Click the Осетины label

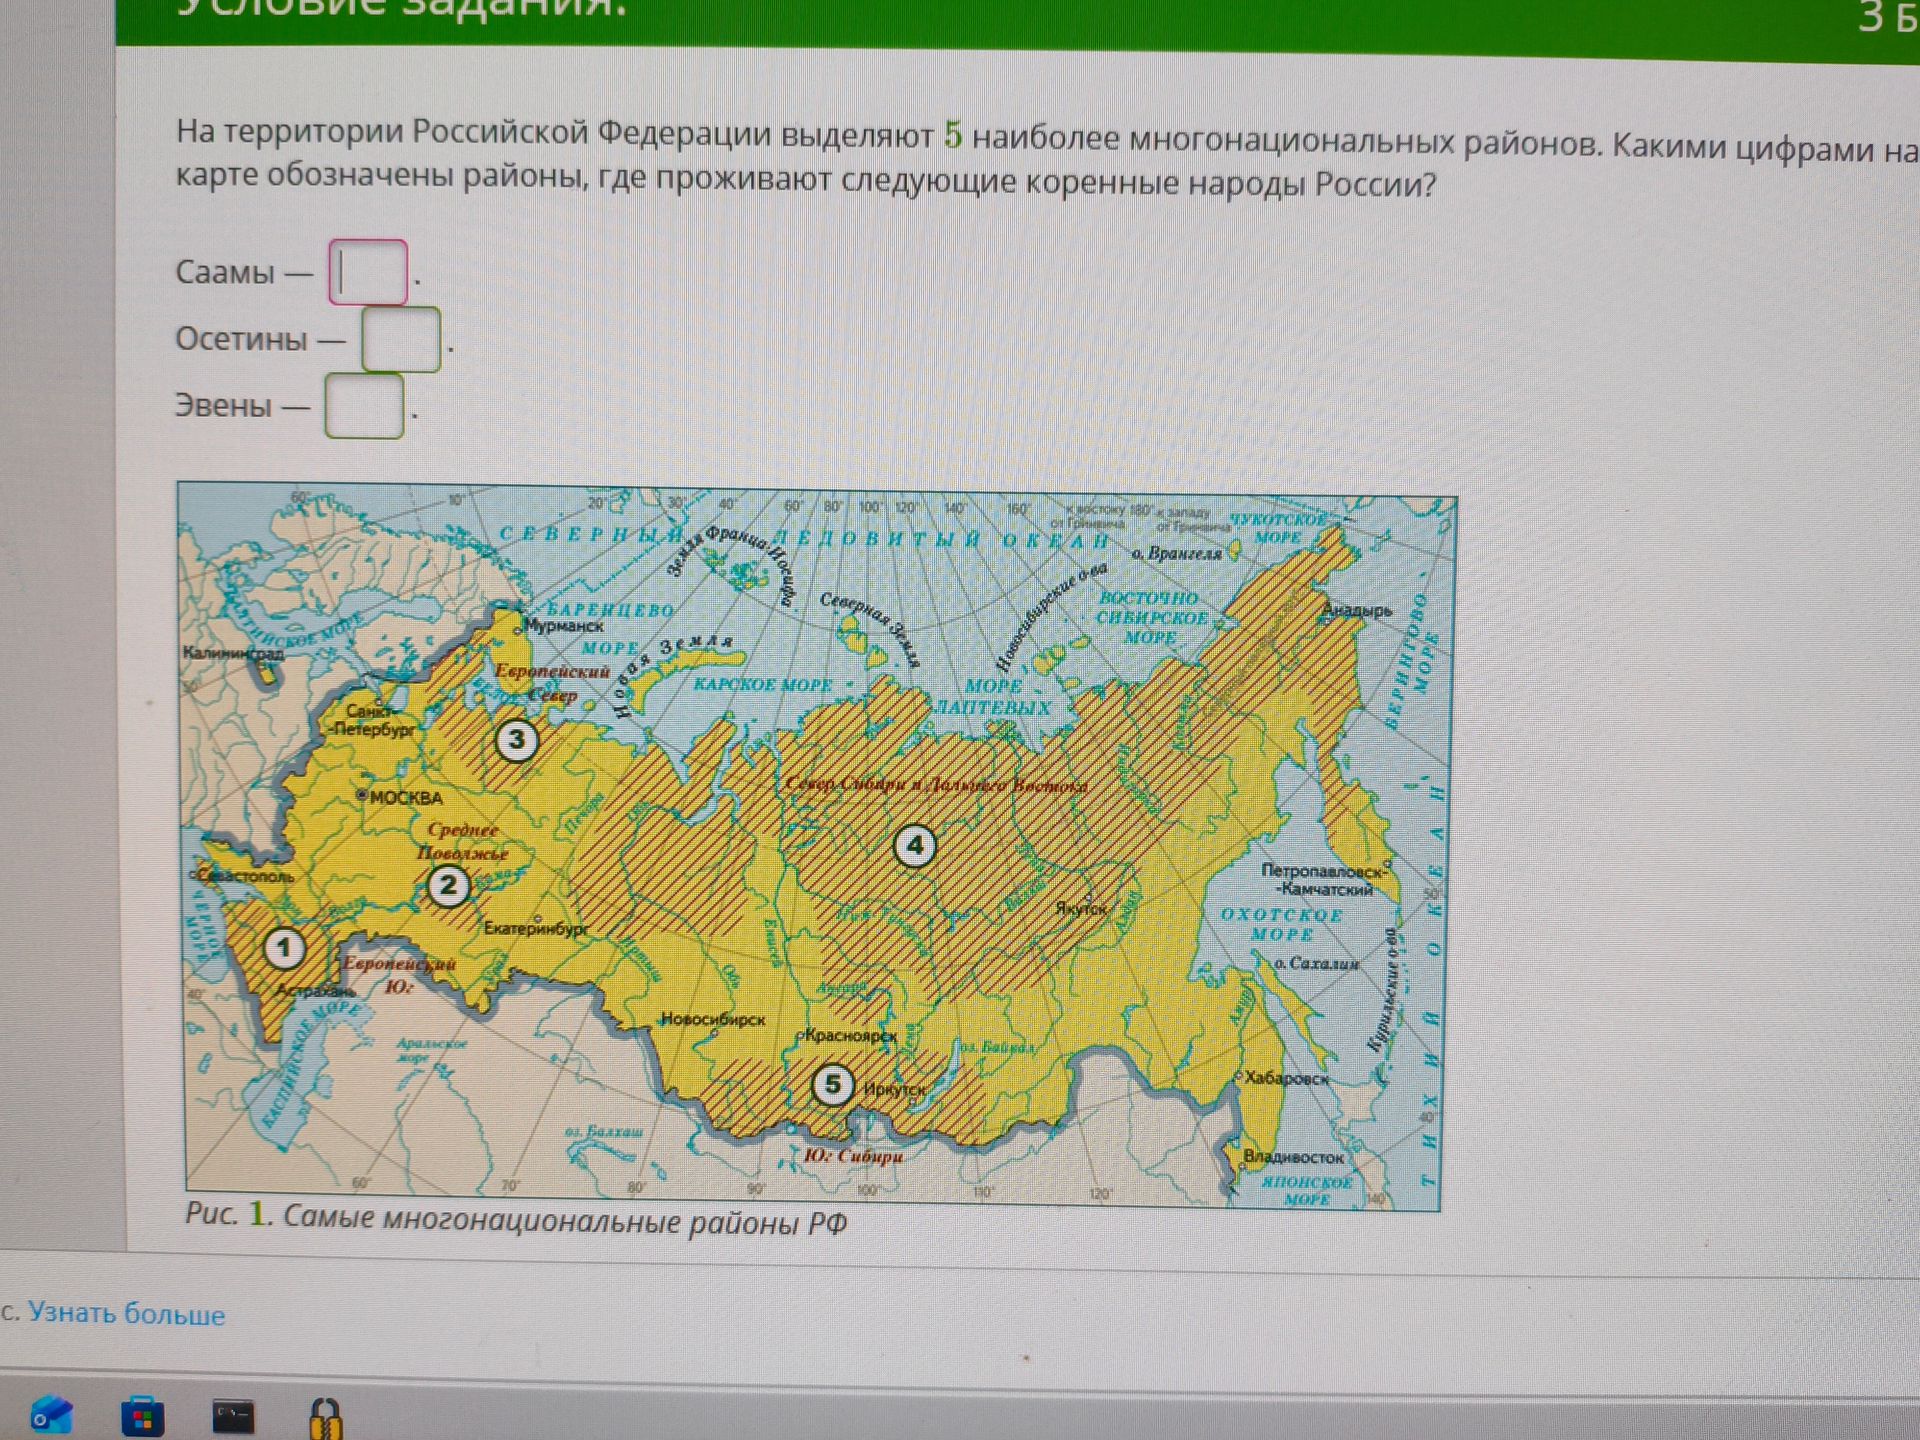241,339
